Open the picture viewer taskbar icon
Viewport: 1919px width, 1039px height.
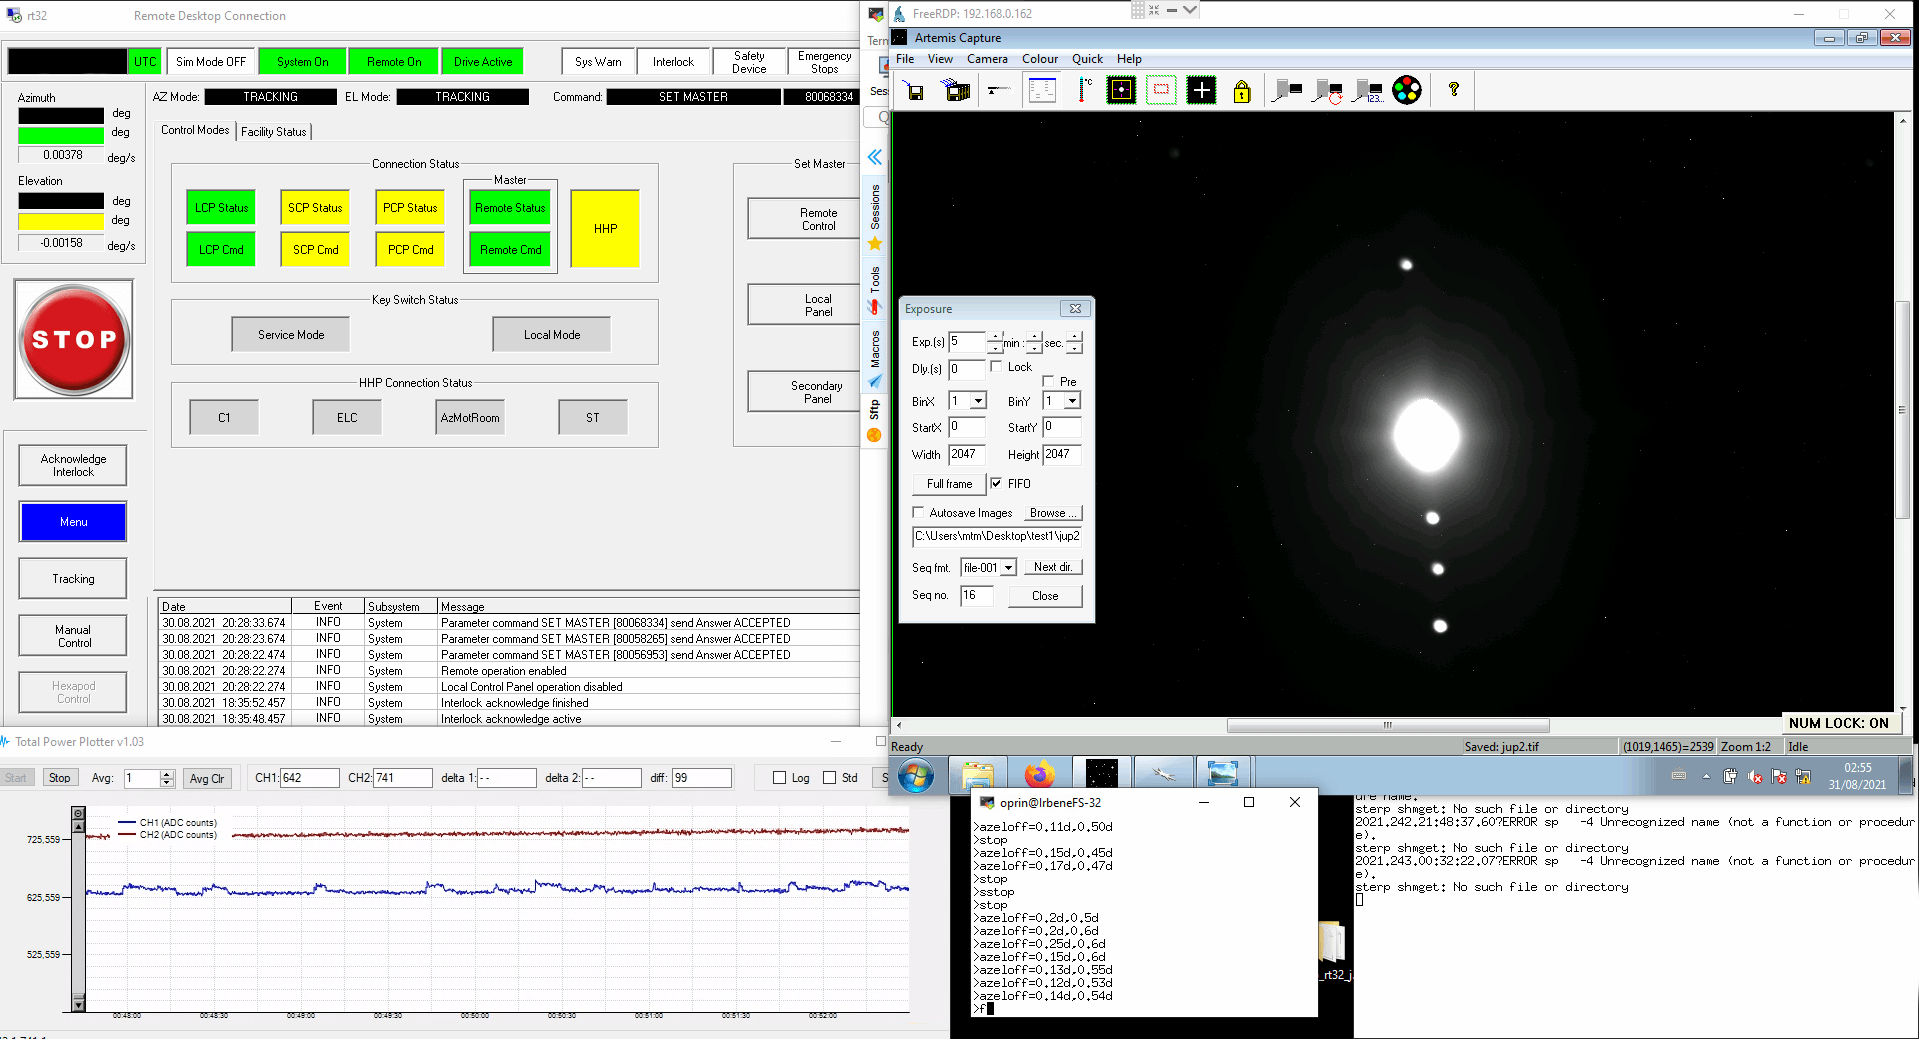1223,774
